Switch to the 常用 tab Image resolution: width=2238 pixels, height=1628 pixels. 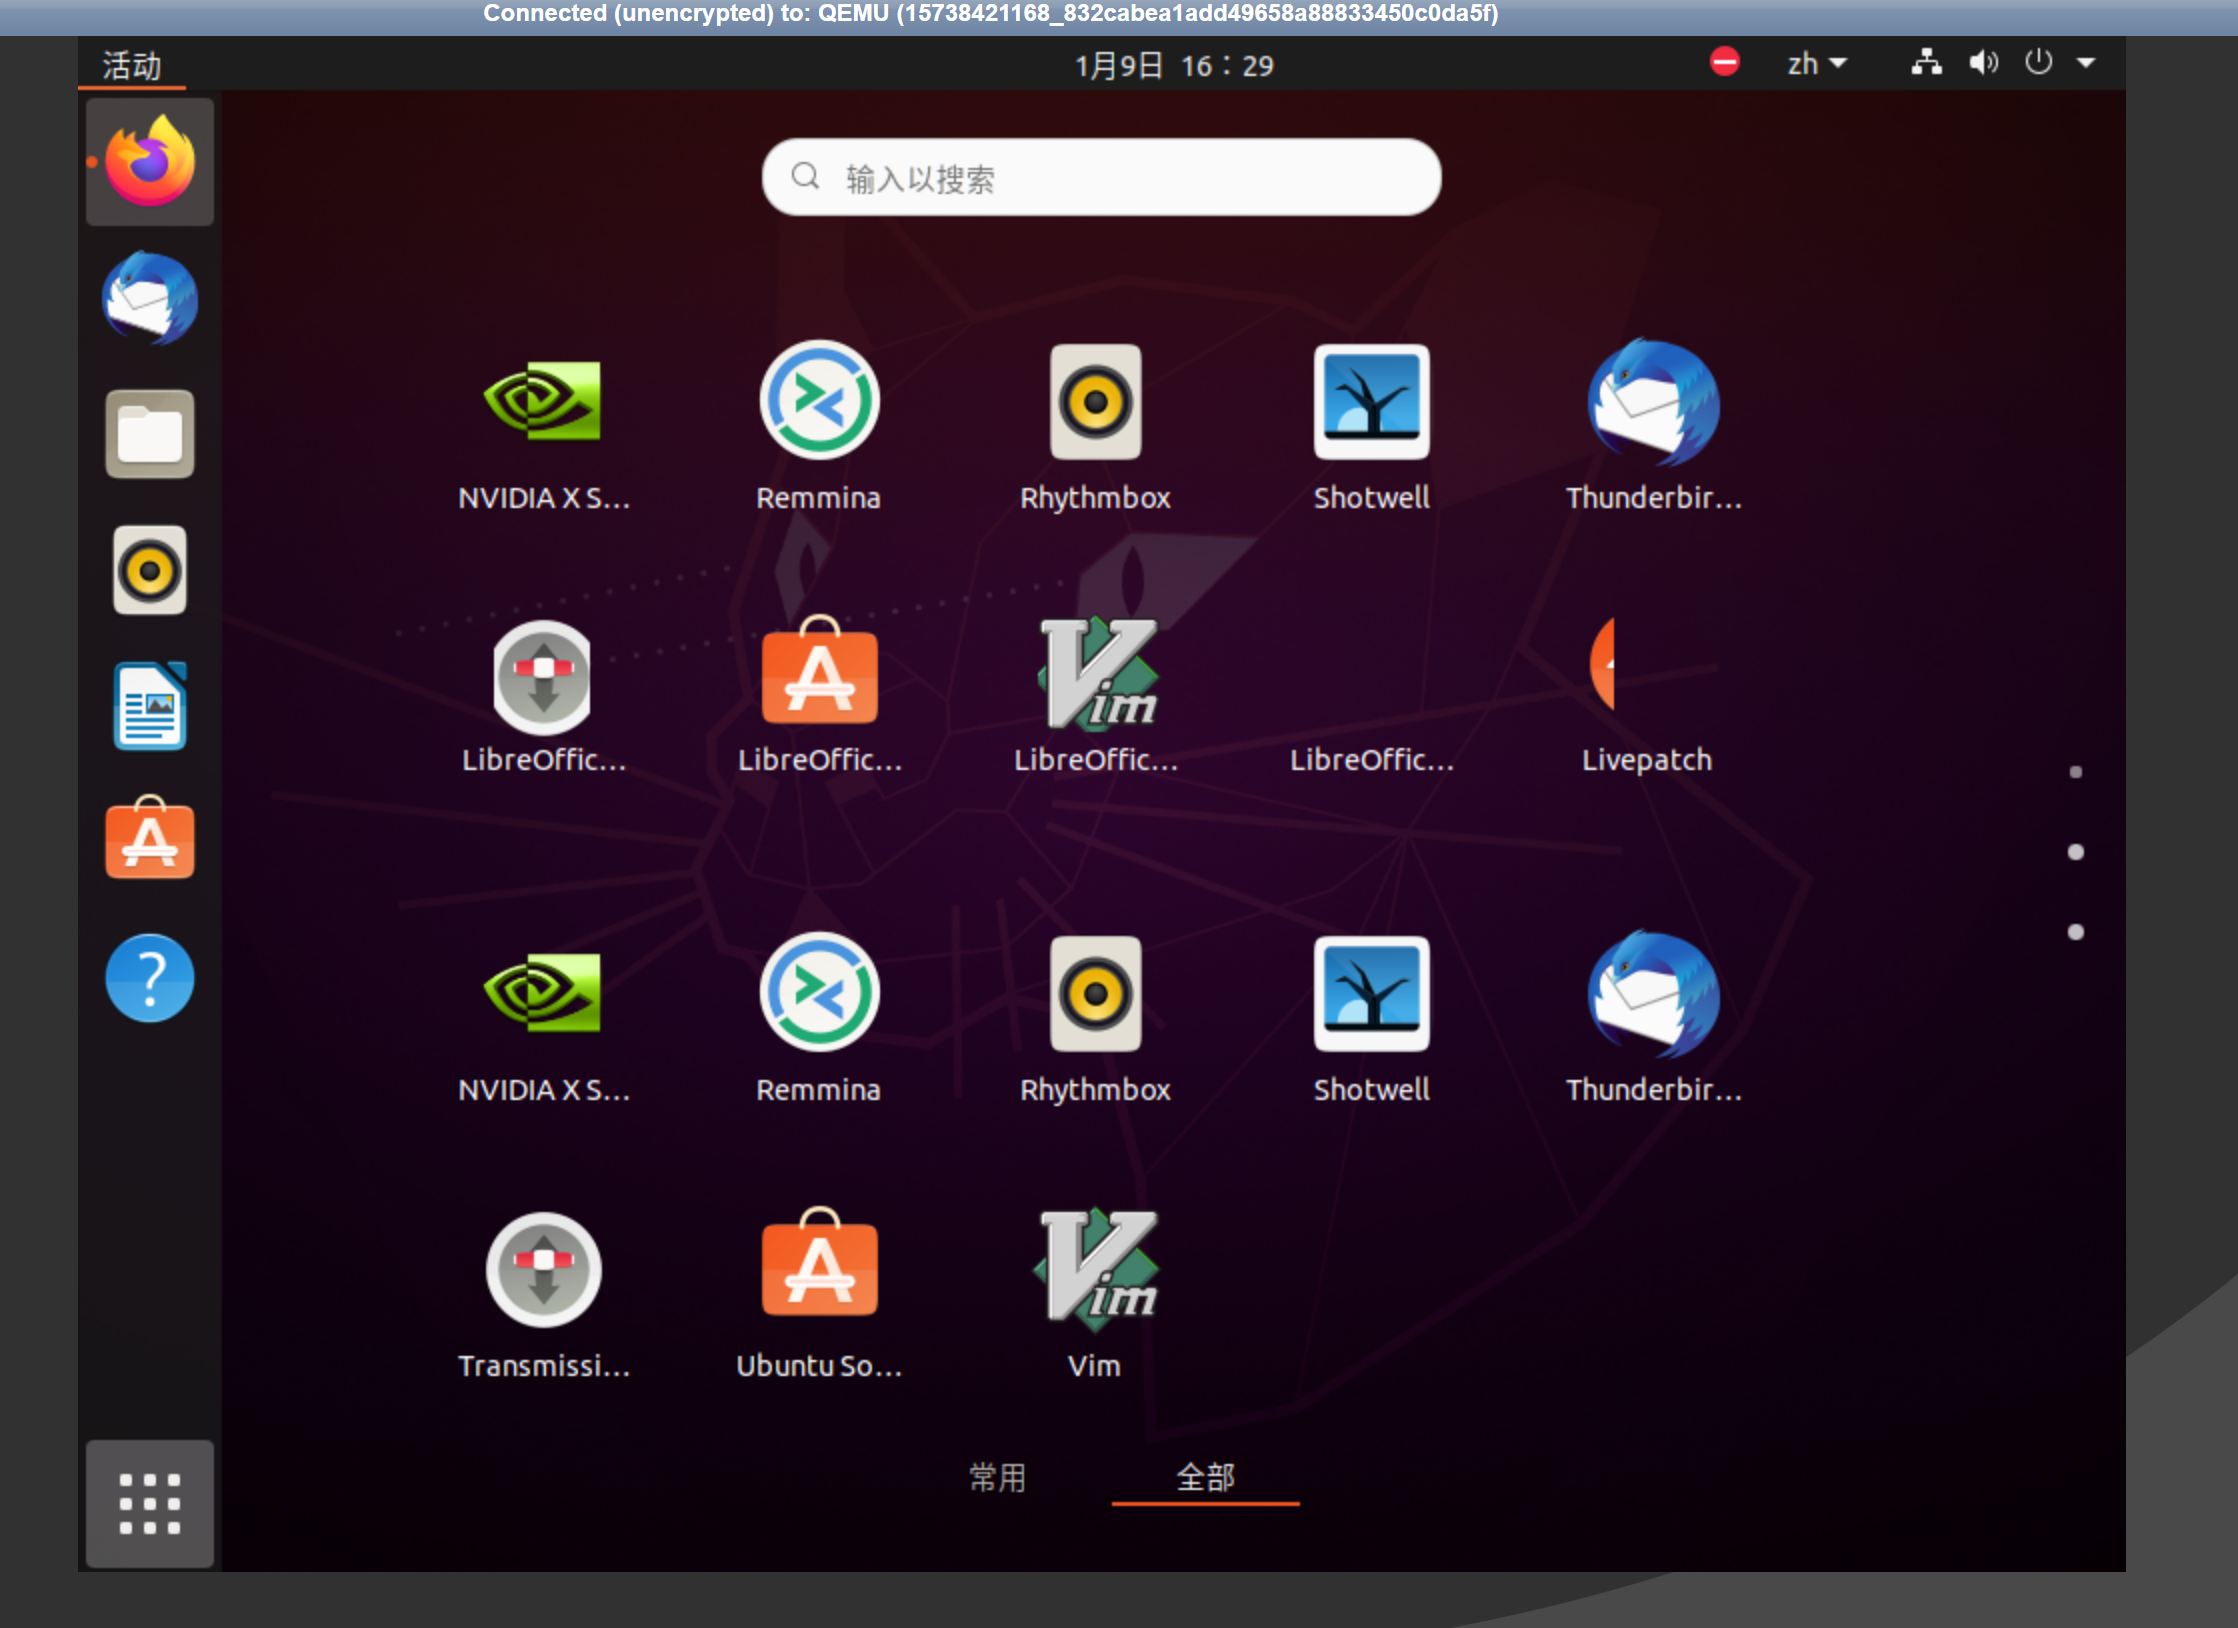[x=997, y=1477]
